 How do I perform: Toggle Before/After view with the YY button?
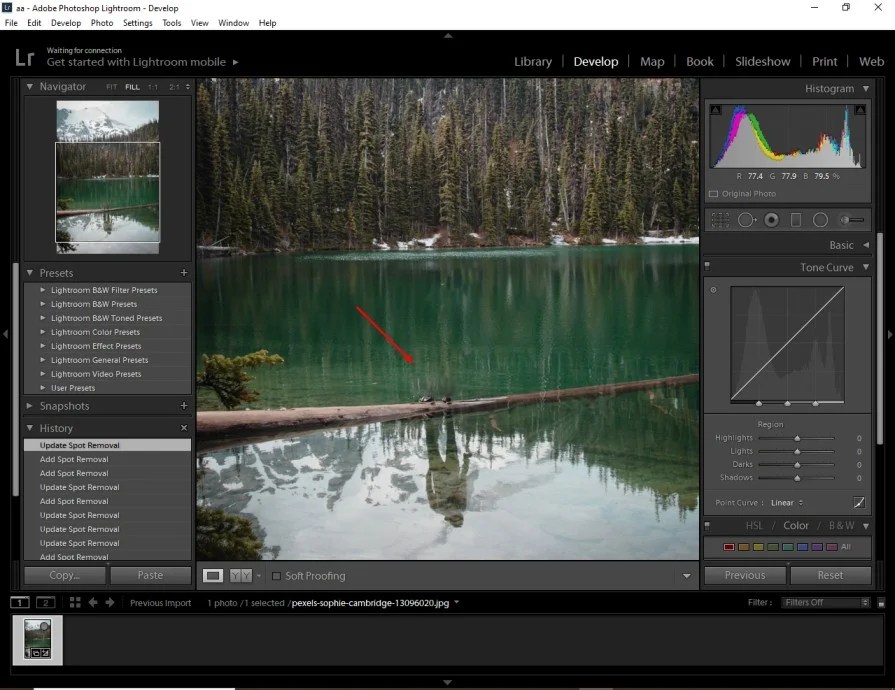[x=240, y=575]
